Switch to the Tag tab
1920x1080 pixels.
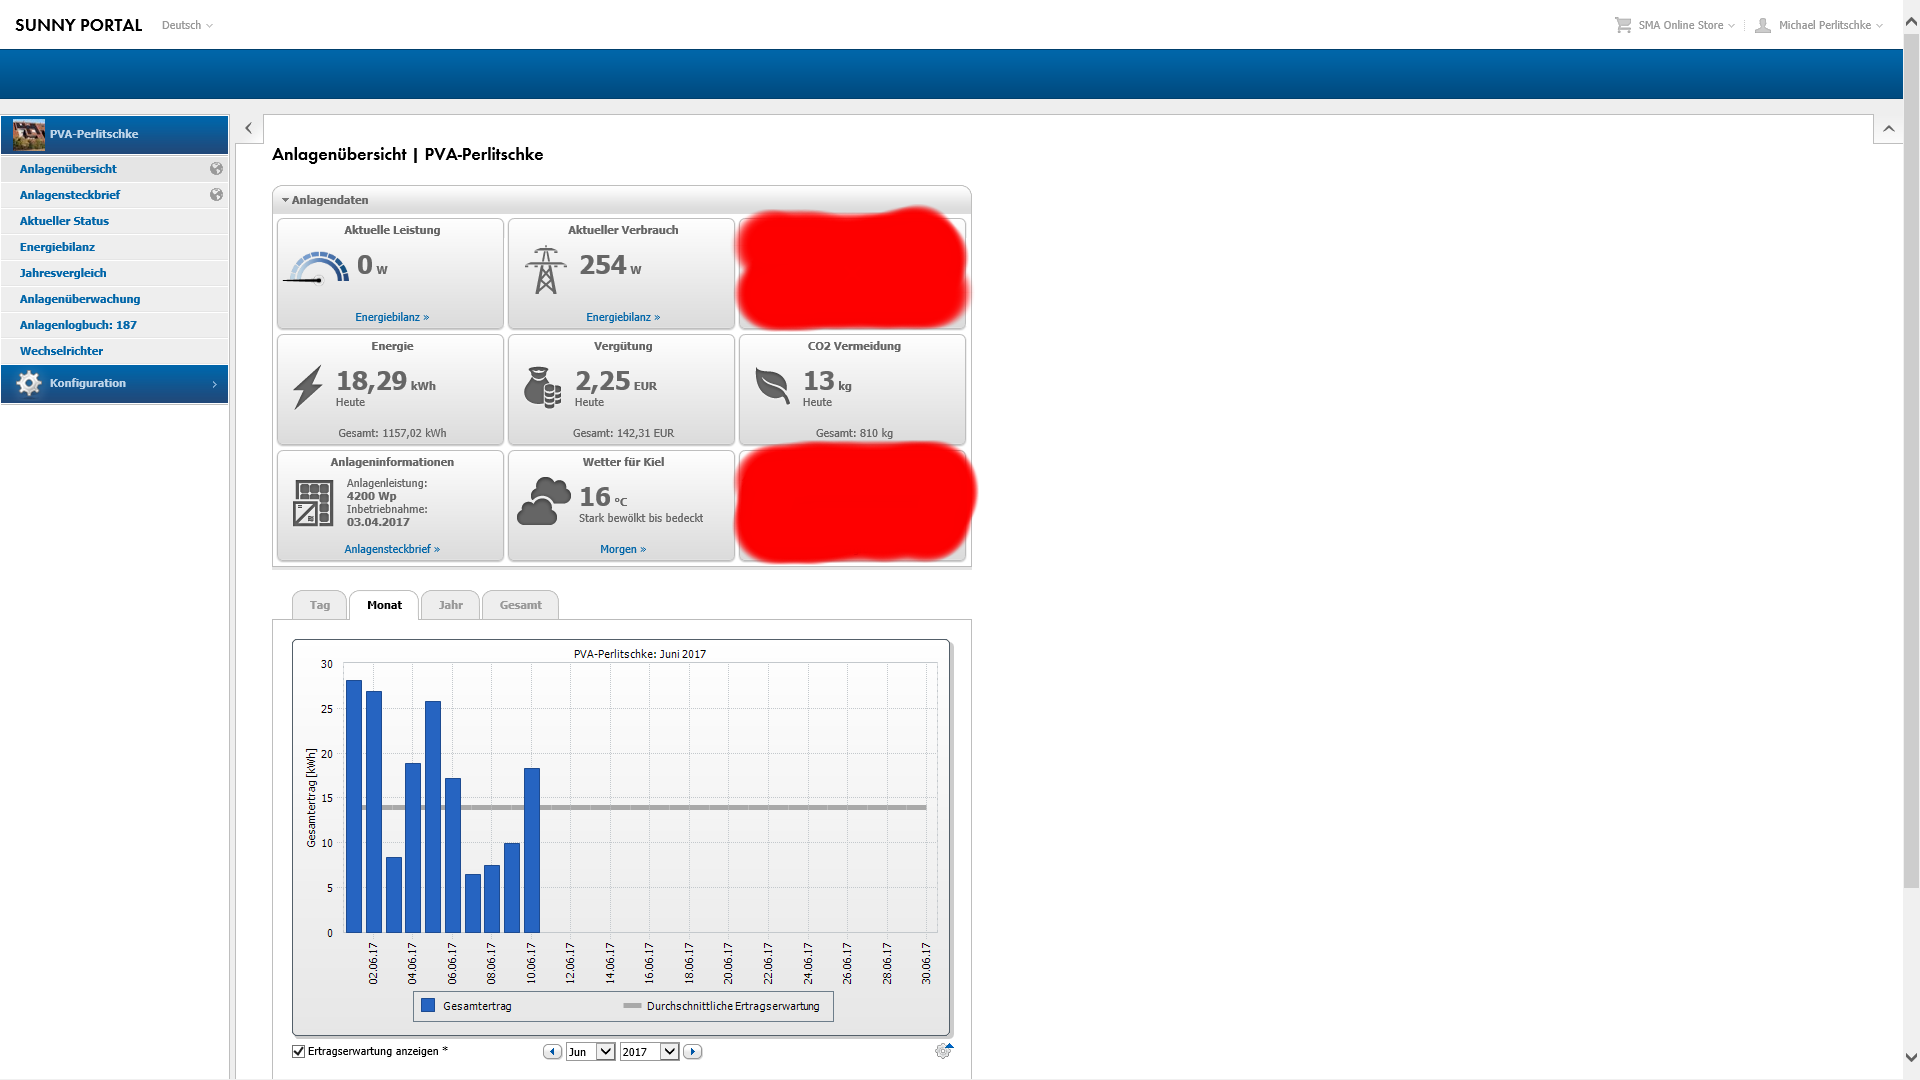(x=319, y=605)
